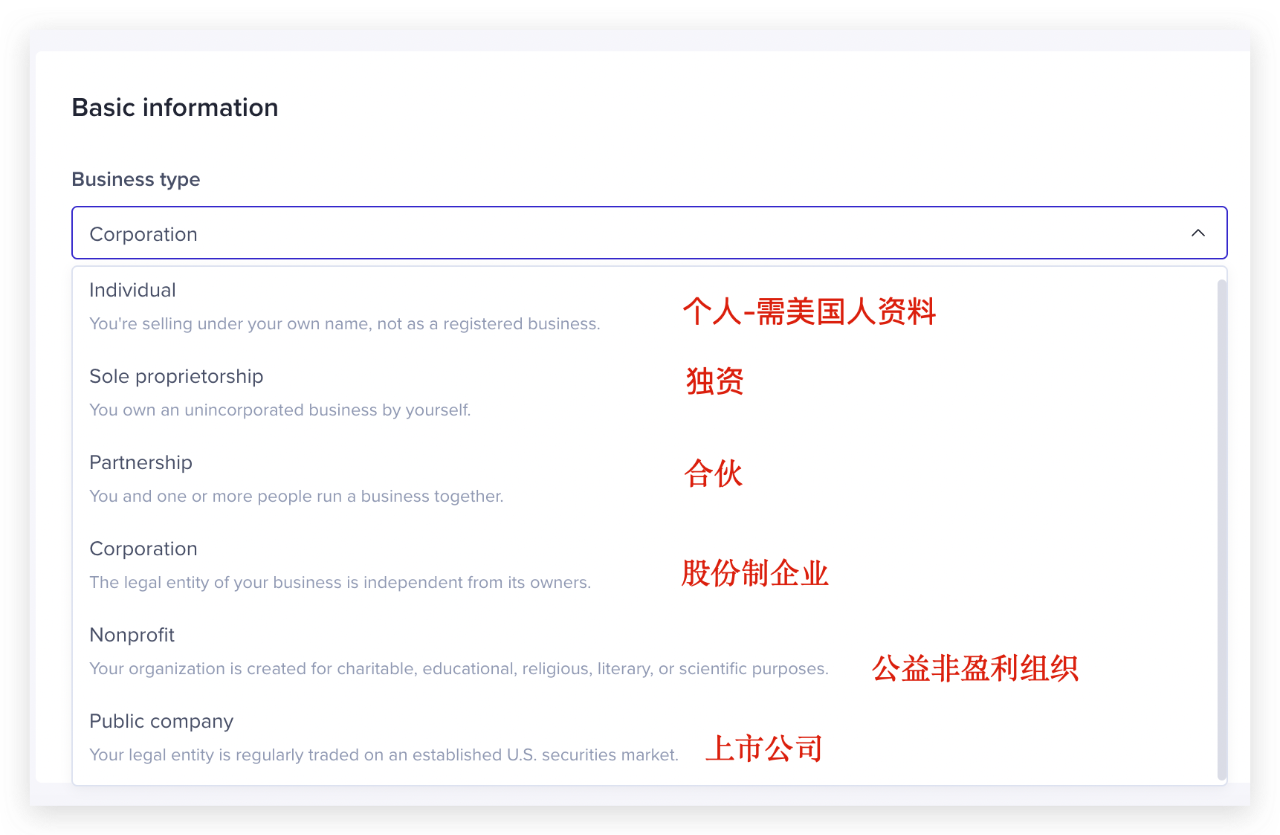Click the Partnership description text
1280x835 pixels.
(x=296, y=495)
